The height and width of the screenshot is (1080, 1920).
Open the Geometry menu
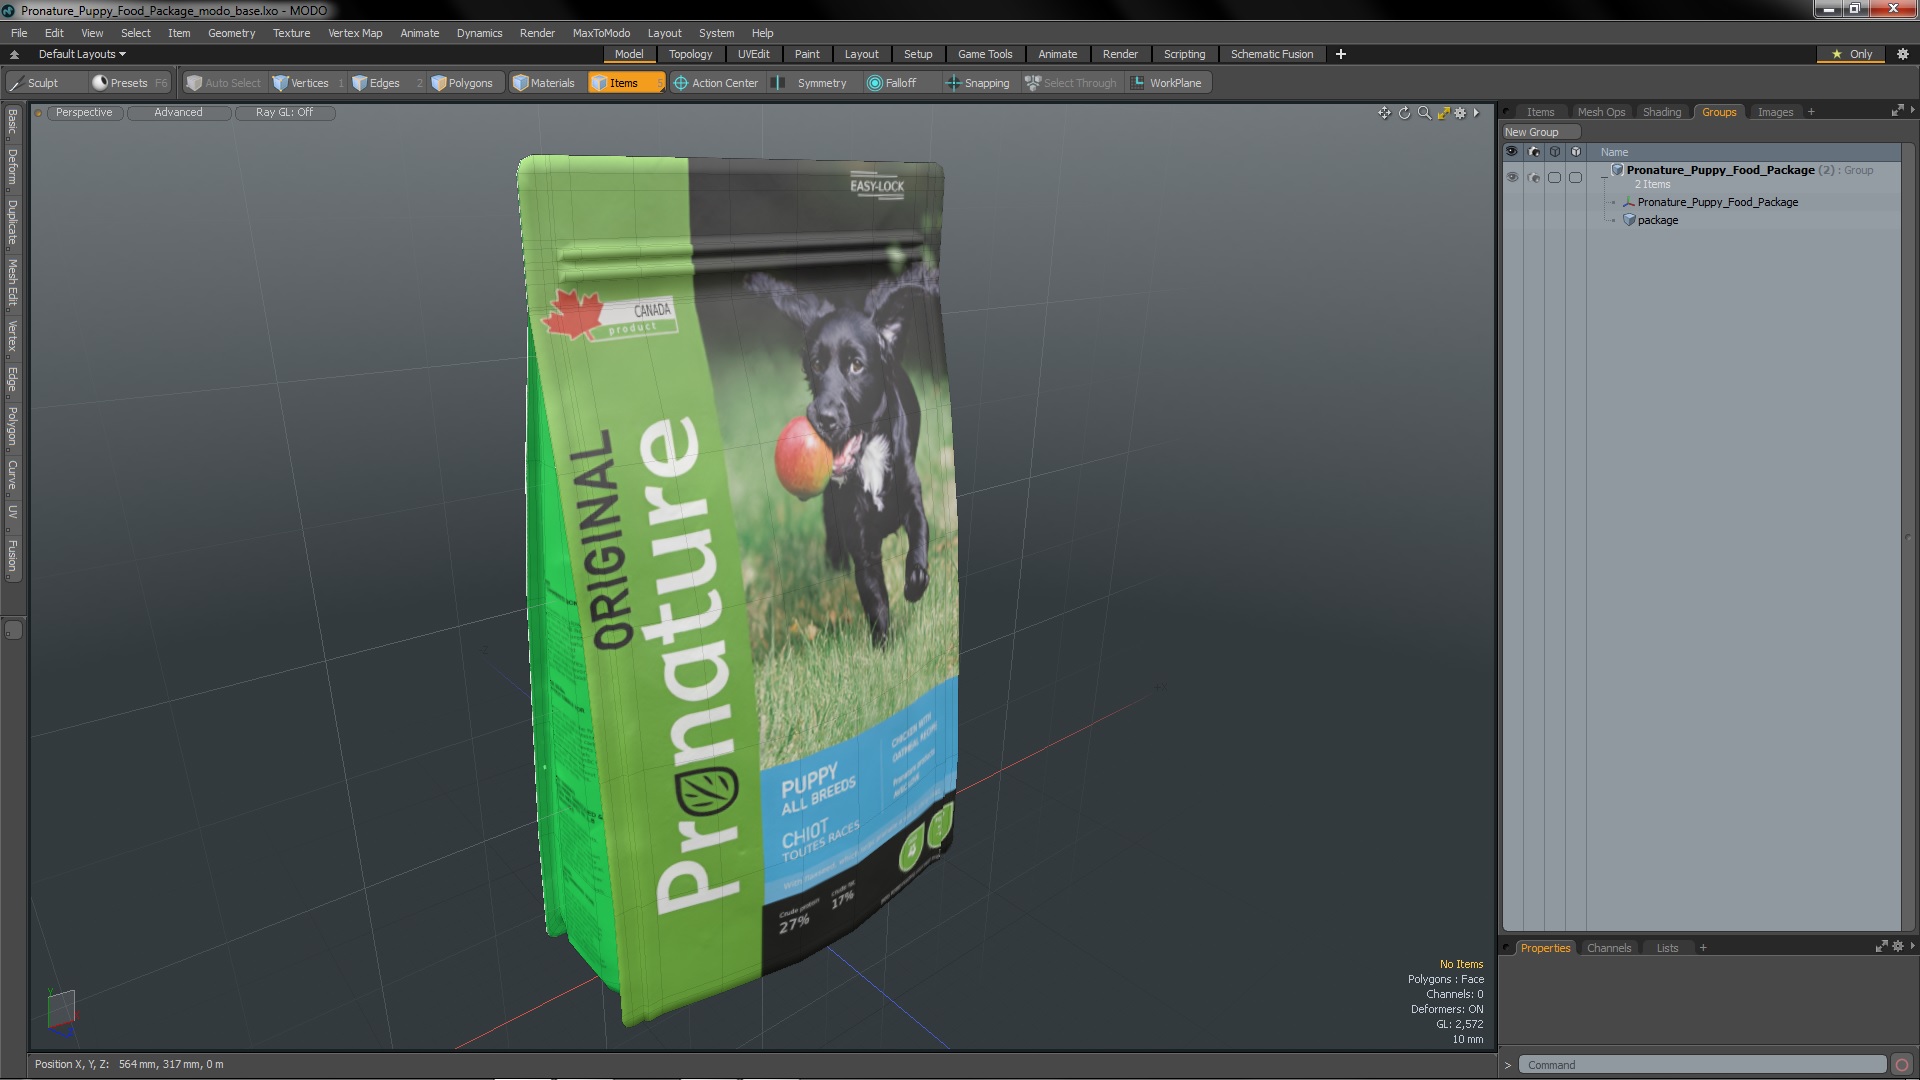pos(231,33)
